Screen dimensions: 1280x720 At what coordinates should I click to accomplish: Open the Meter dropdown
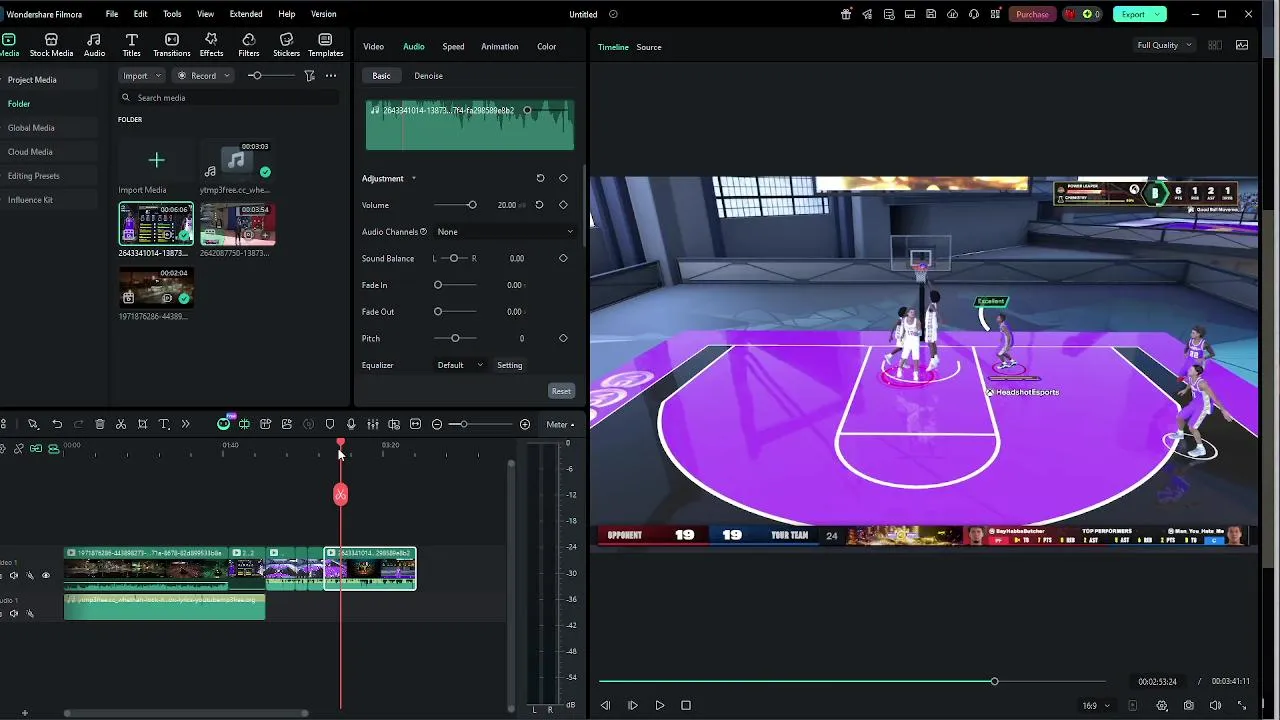560,425
